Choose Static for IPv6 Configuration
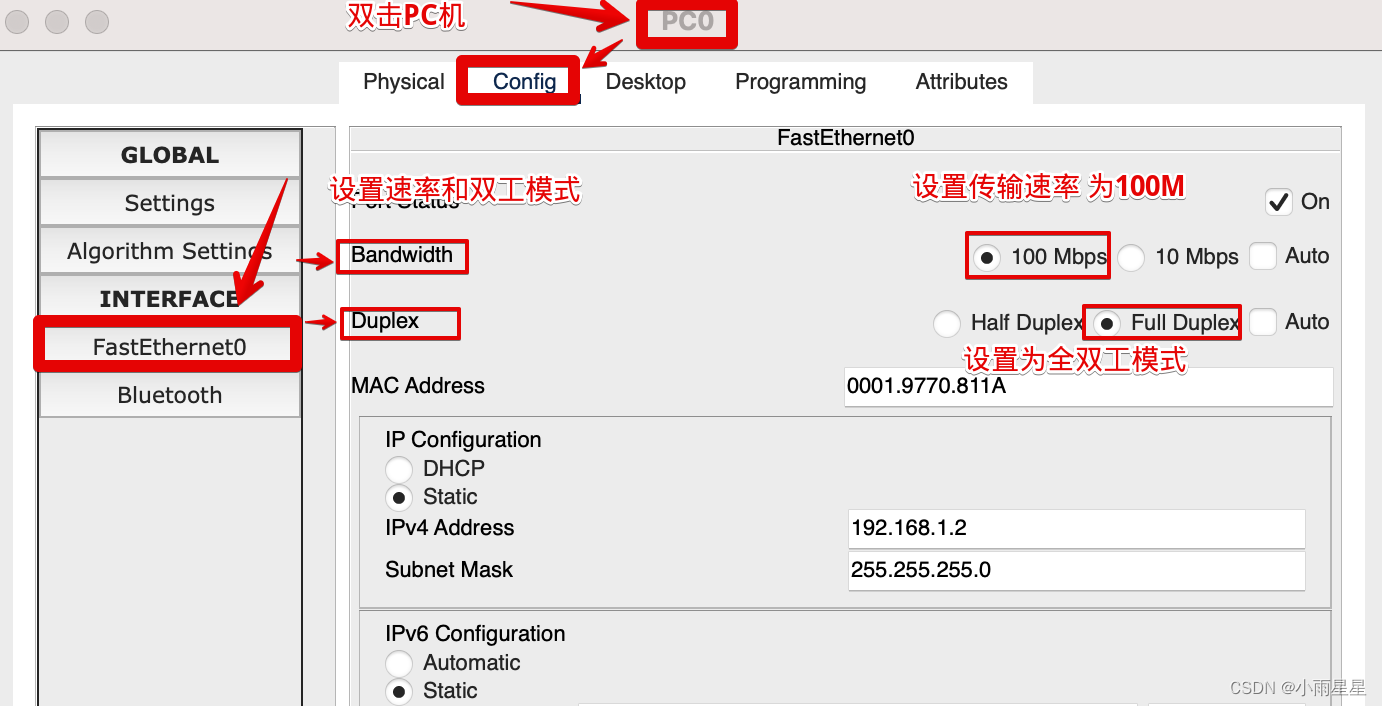Screen dimensions: 1382x706 click(399, 691)
